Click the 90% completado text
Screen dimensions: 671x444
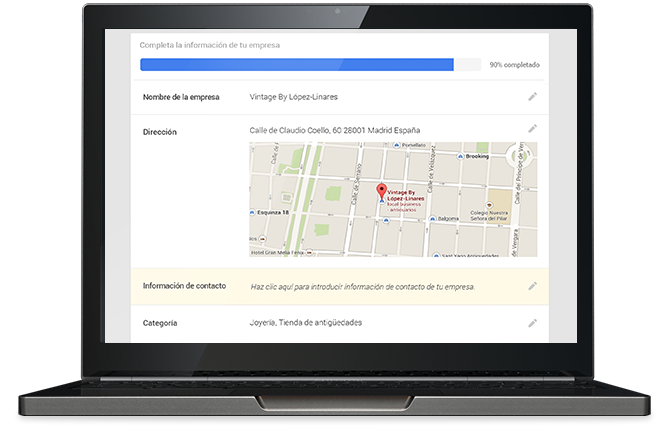click(x=515, y=65)
